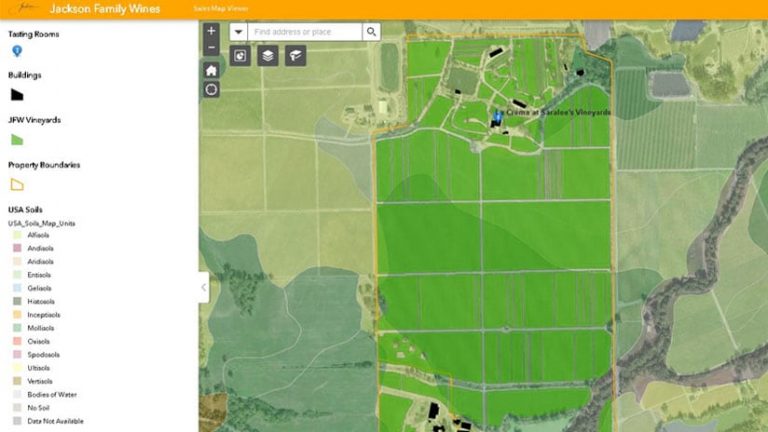Click the Oxisols legend entry
Screen dimensions: 768x432
pyautogui.click(x=39, y=341)
